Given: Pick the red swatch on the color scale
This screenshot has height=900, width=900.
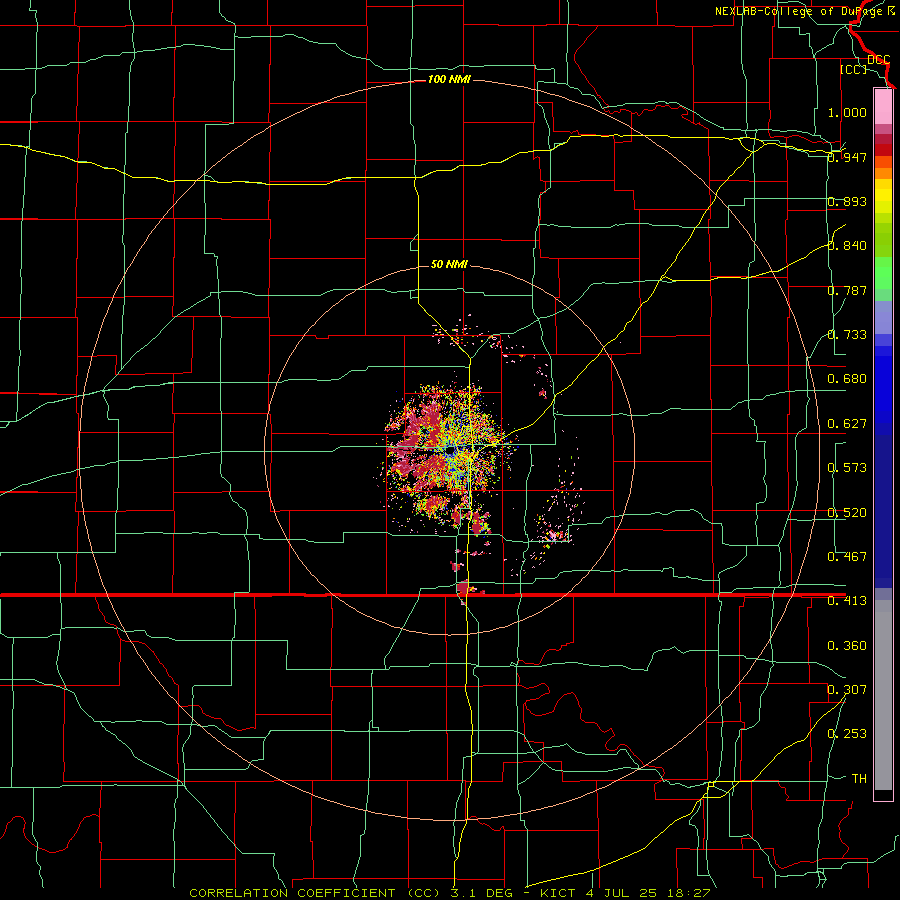Looking at the screenshot, I should (883, 150).
